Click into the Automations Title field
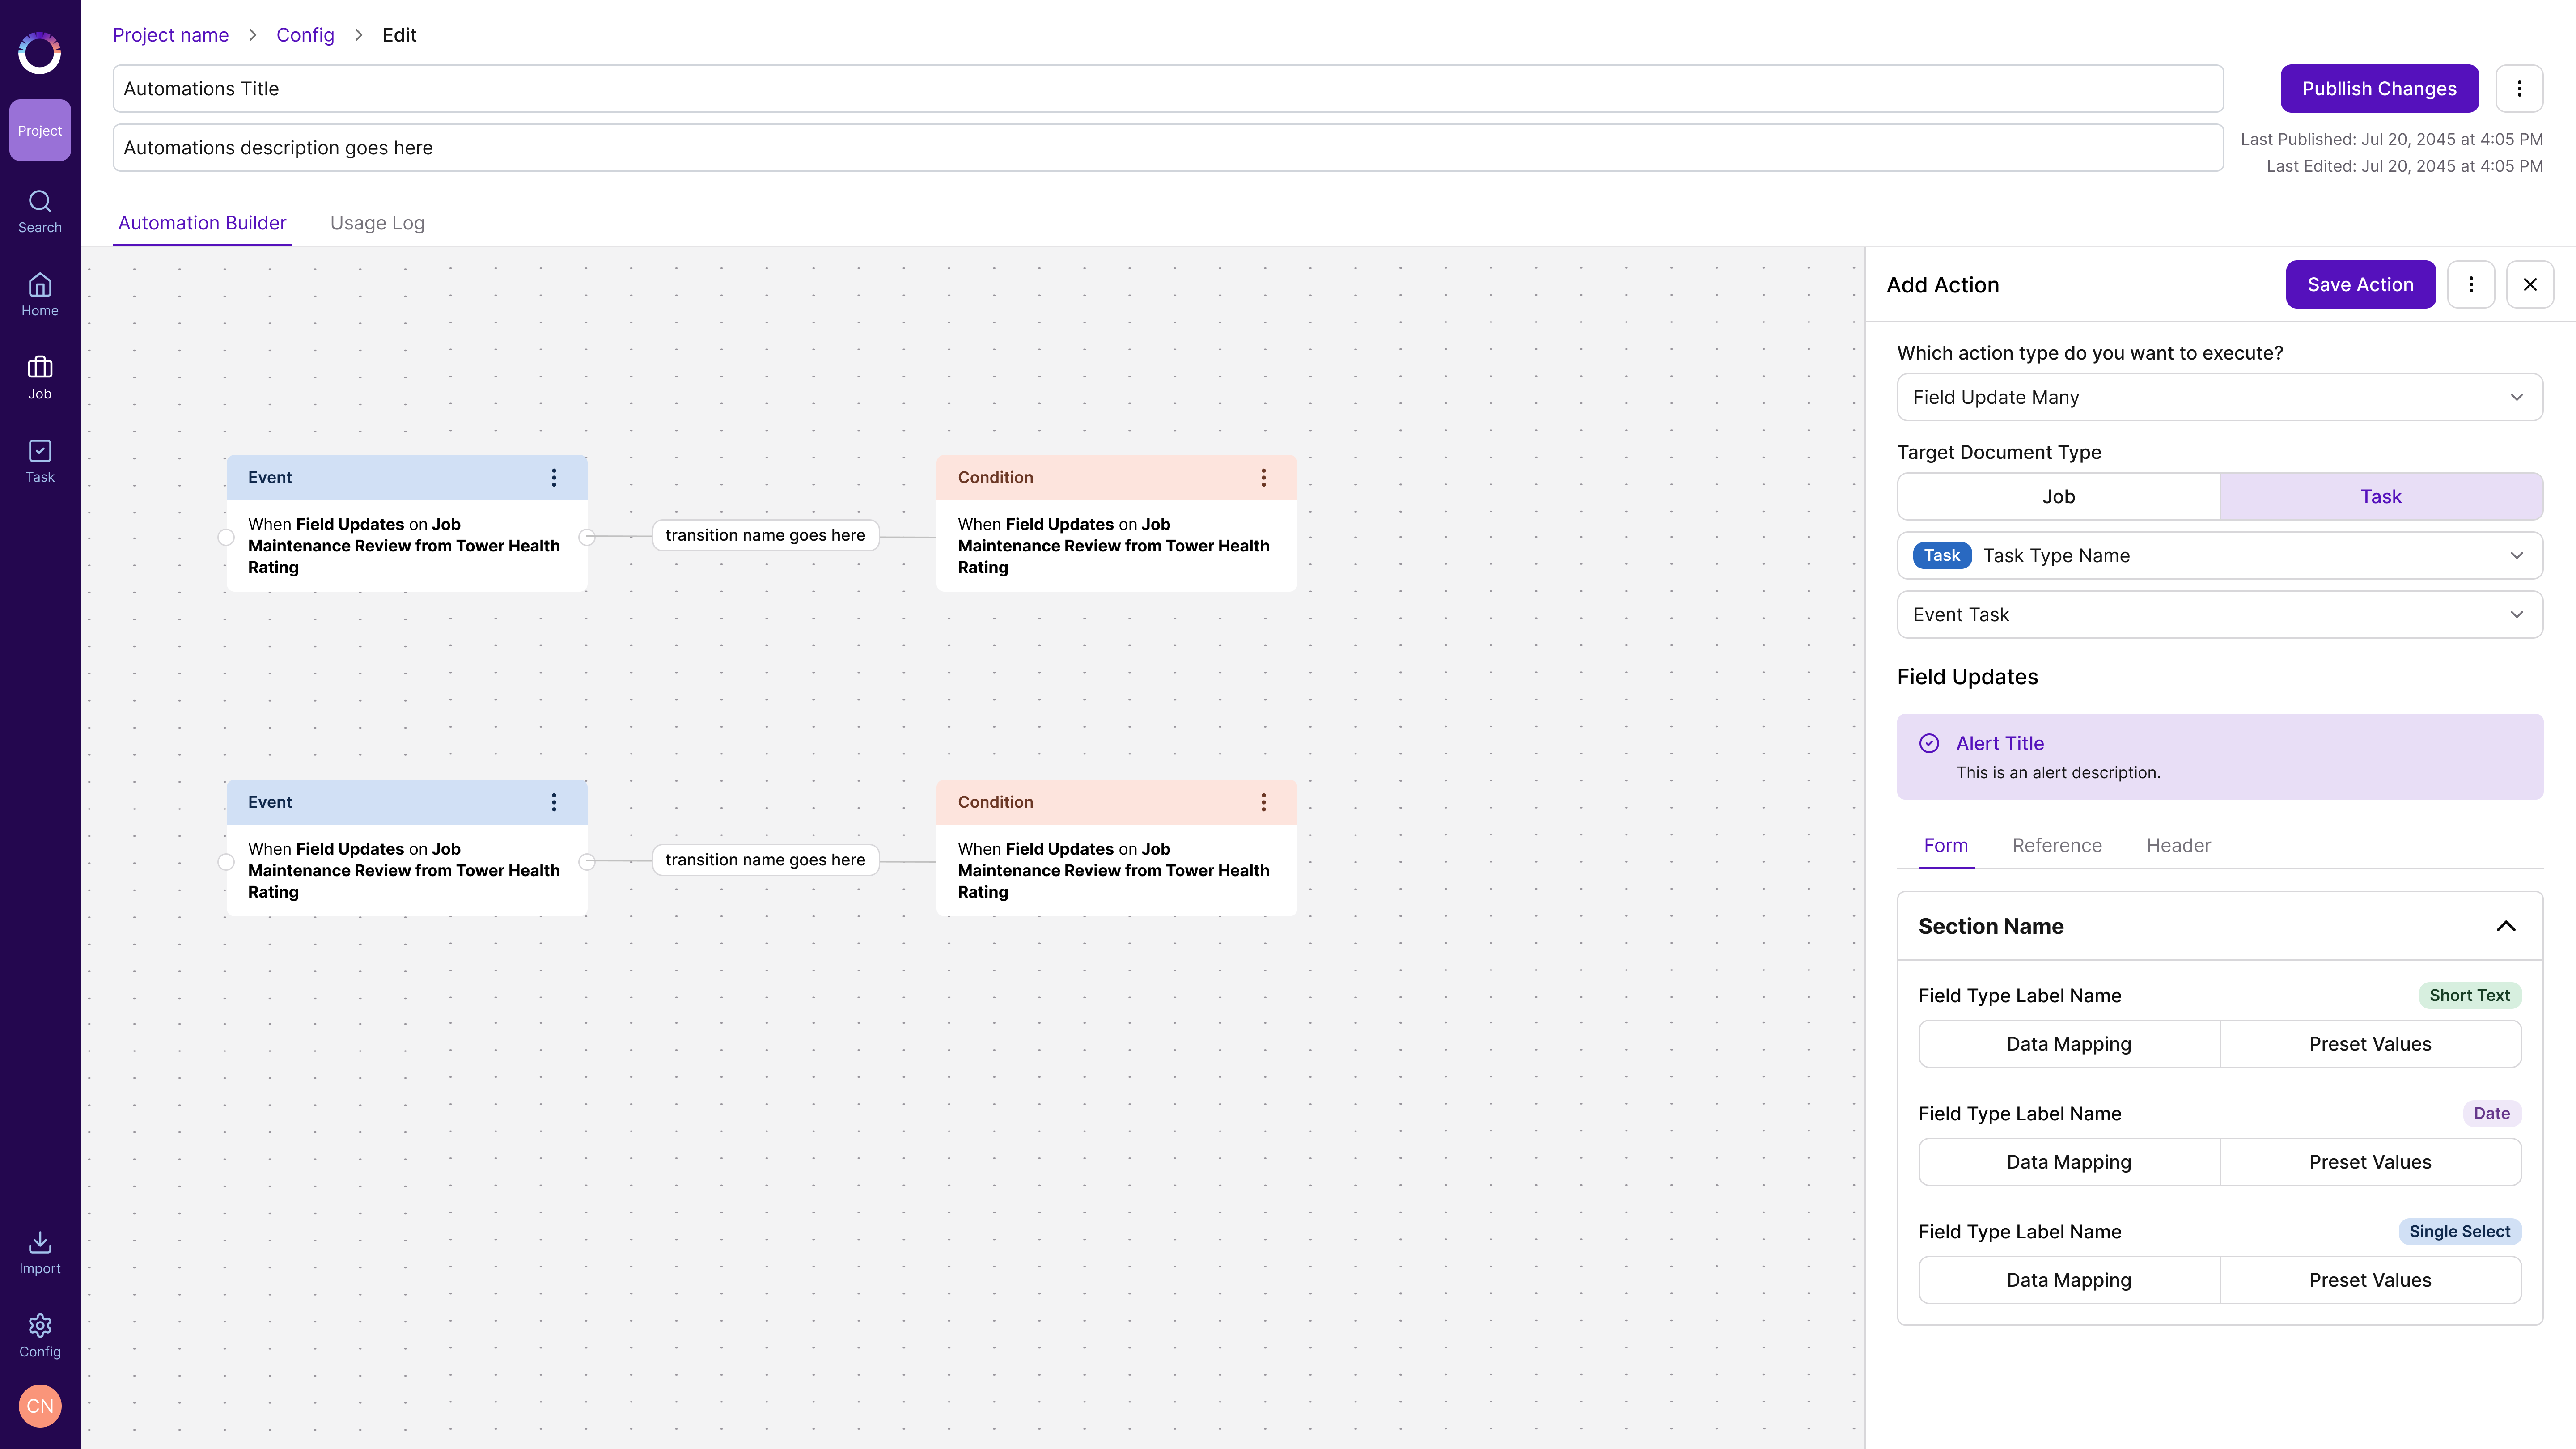 point(1168,89)
